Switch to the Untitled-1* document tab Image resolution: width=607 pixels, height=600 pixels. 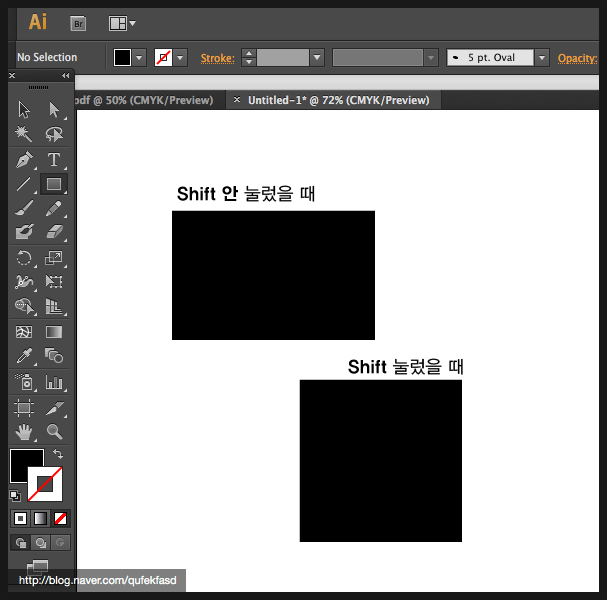339,100
